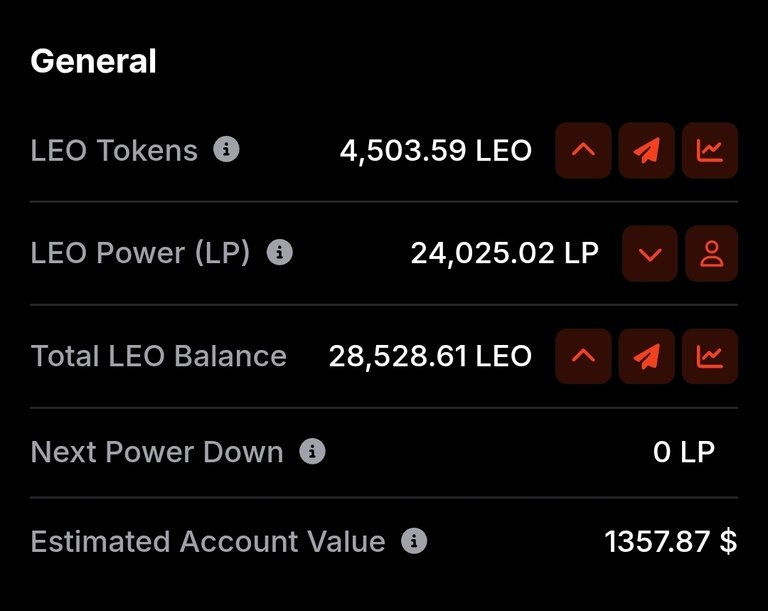Click the 1357.87 $ account value

click(671, 541)
